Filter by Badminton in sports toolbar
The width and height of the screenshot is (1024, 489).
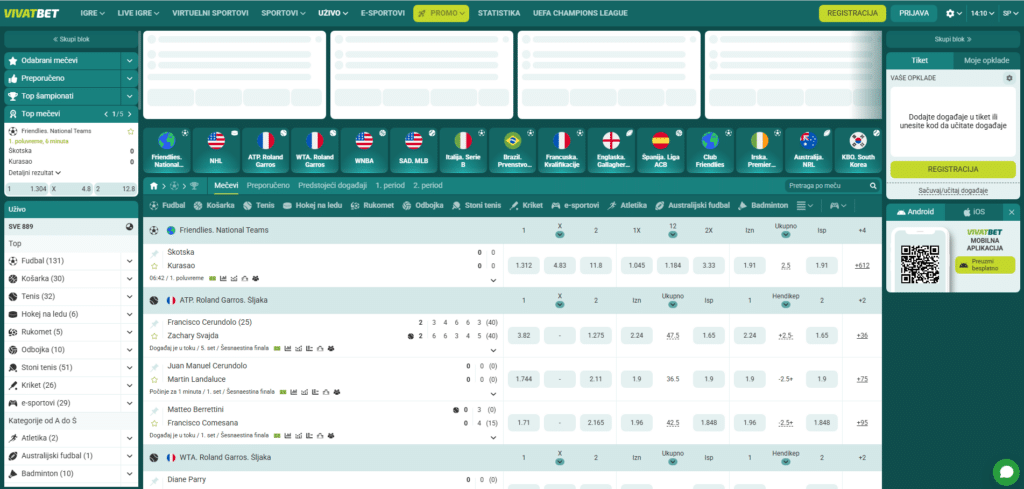point(762,205)
